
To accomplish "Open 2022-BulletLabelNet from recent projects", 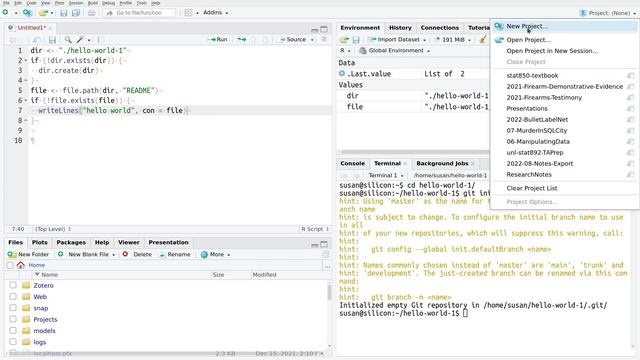I will click(x=537, y=120).
